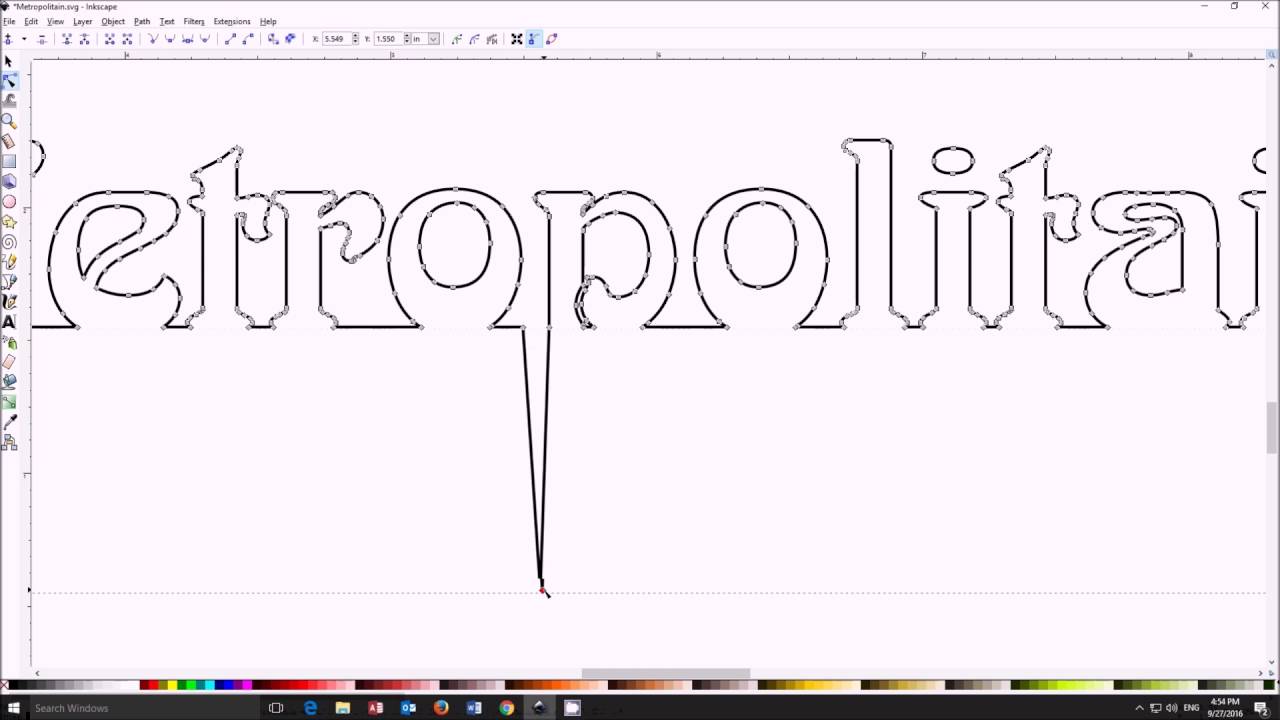The height and width of the screenshot is (720, 1280).
Task: Select the Selector arrow tool
Action: click(x=9, y=61)
